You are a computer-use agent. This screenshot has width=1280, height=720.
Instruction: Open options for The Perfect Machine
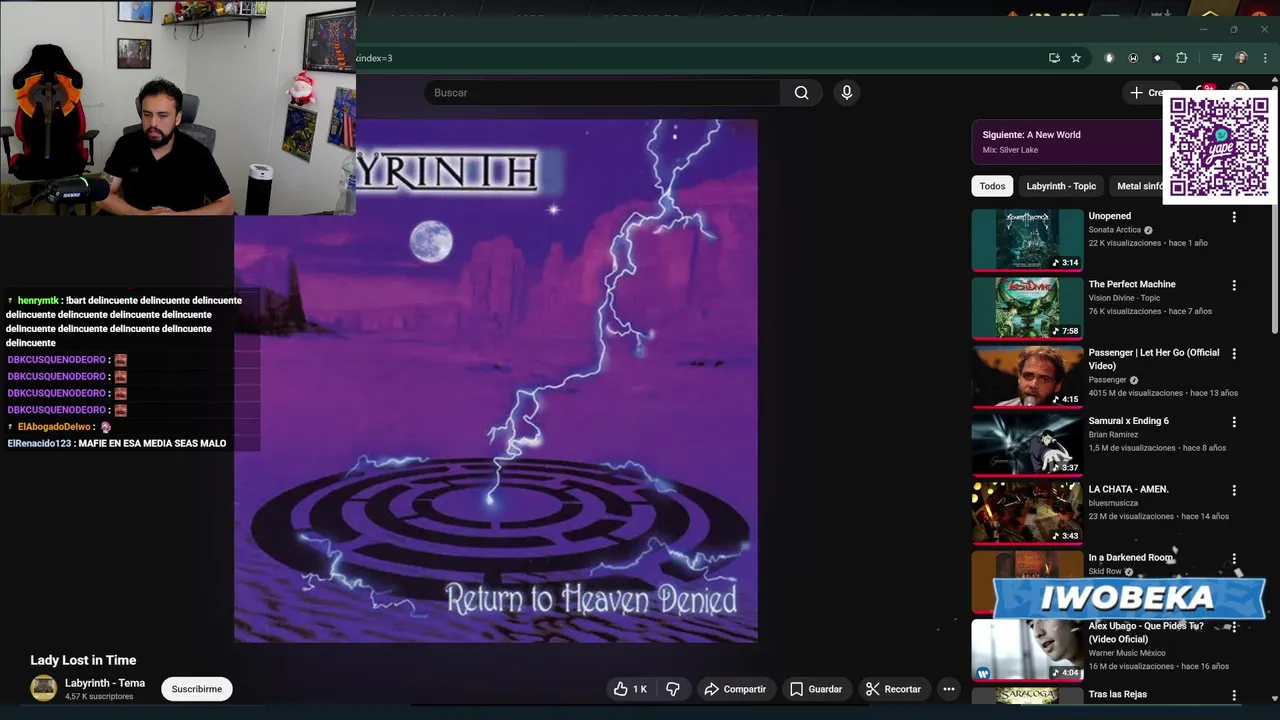[x=1234, y=285]
